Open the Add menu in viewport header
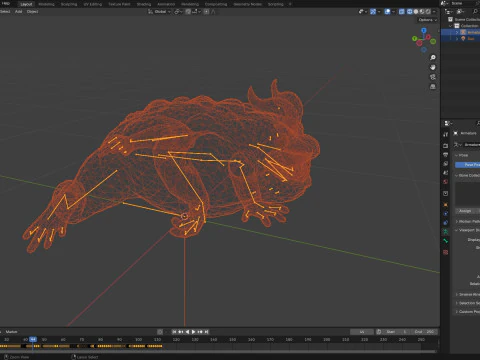Image resolution: width=480 pixels, height=360 pixels. [x=18, y=12]
